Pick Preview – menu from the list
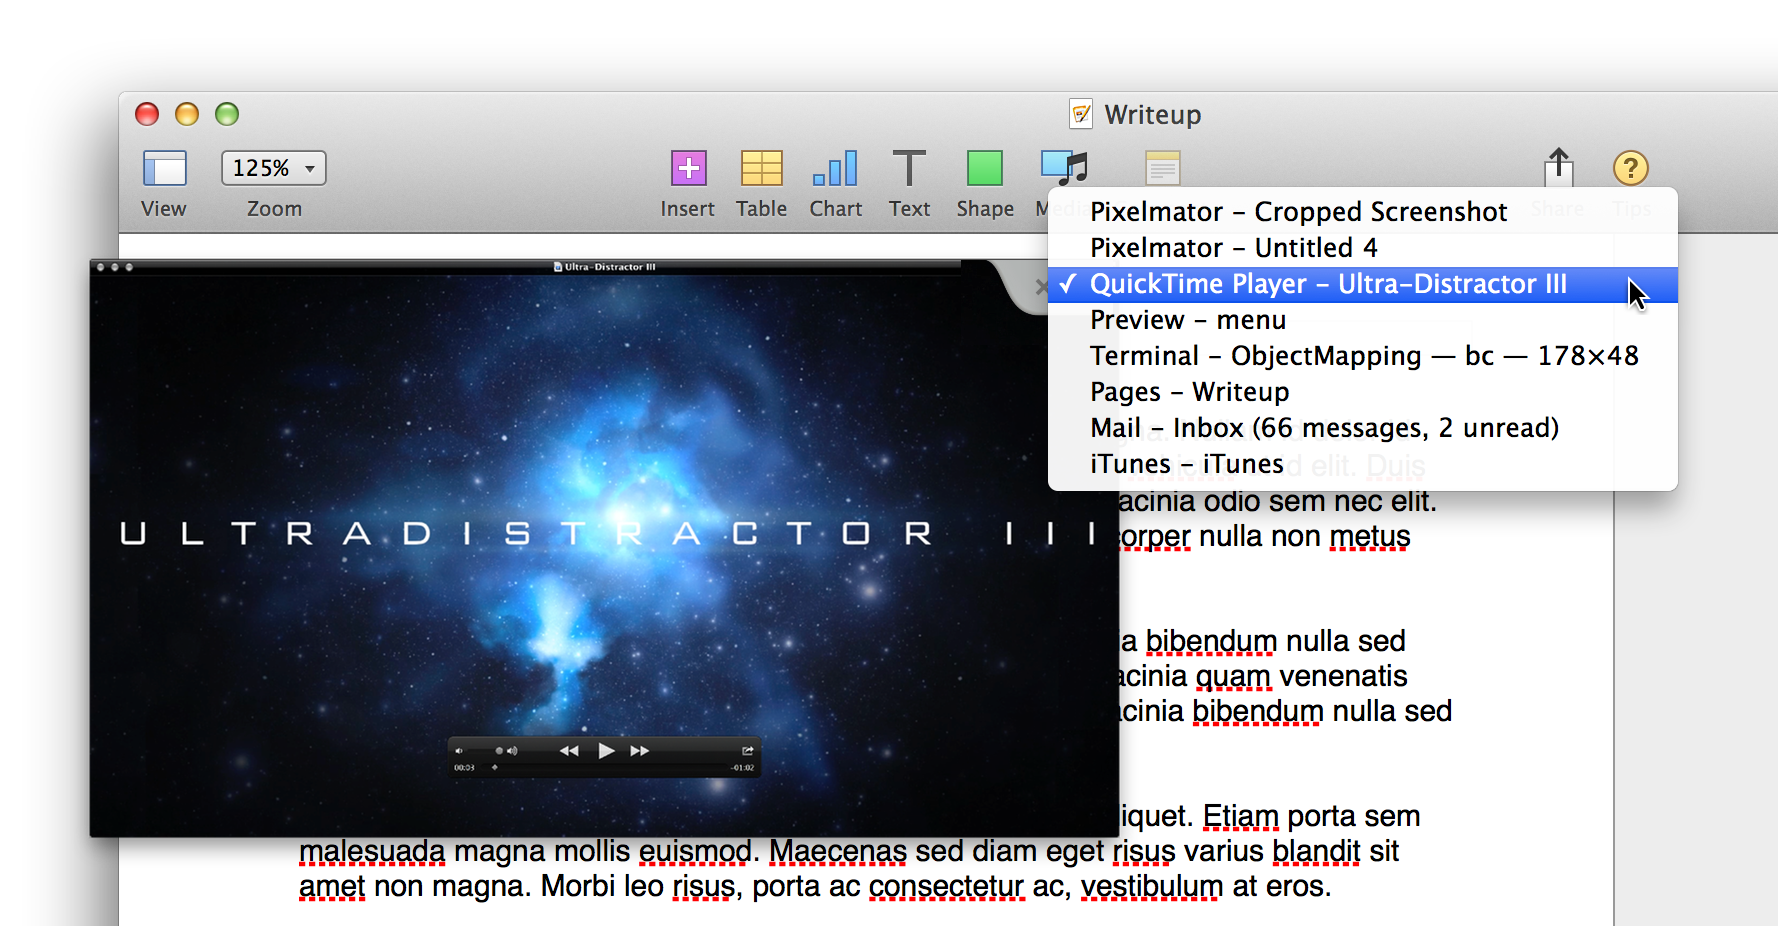The image size is (1778, 926). point(1362,320)
